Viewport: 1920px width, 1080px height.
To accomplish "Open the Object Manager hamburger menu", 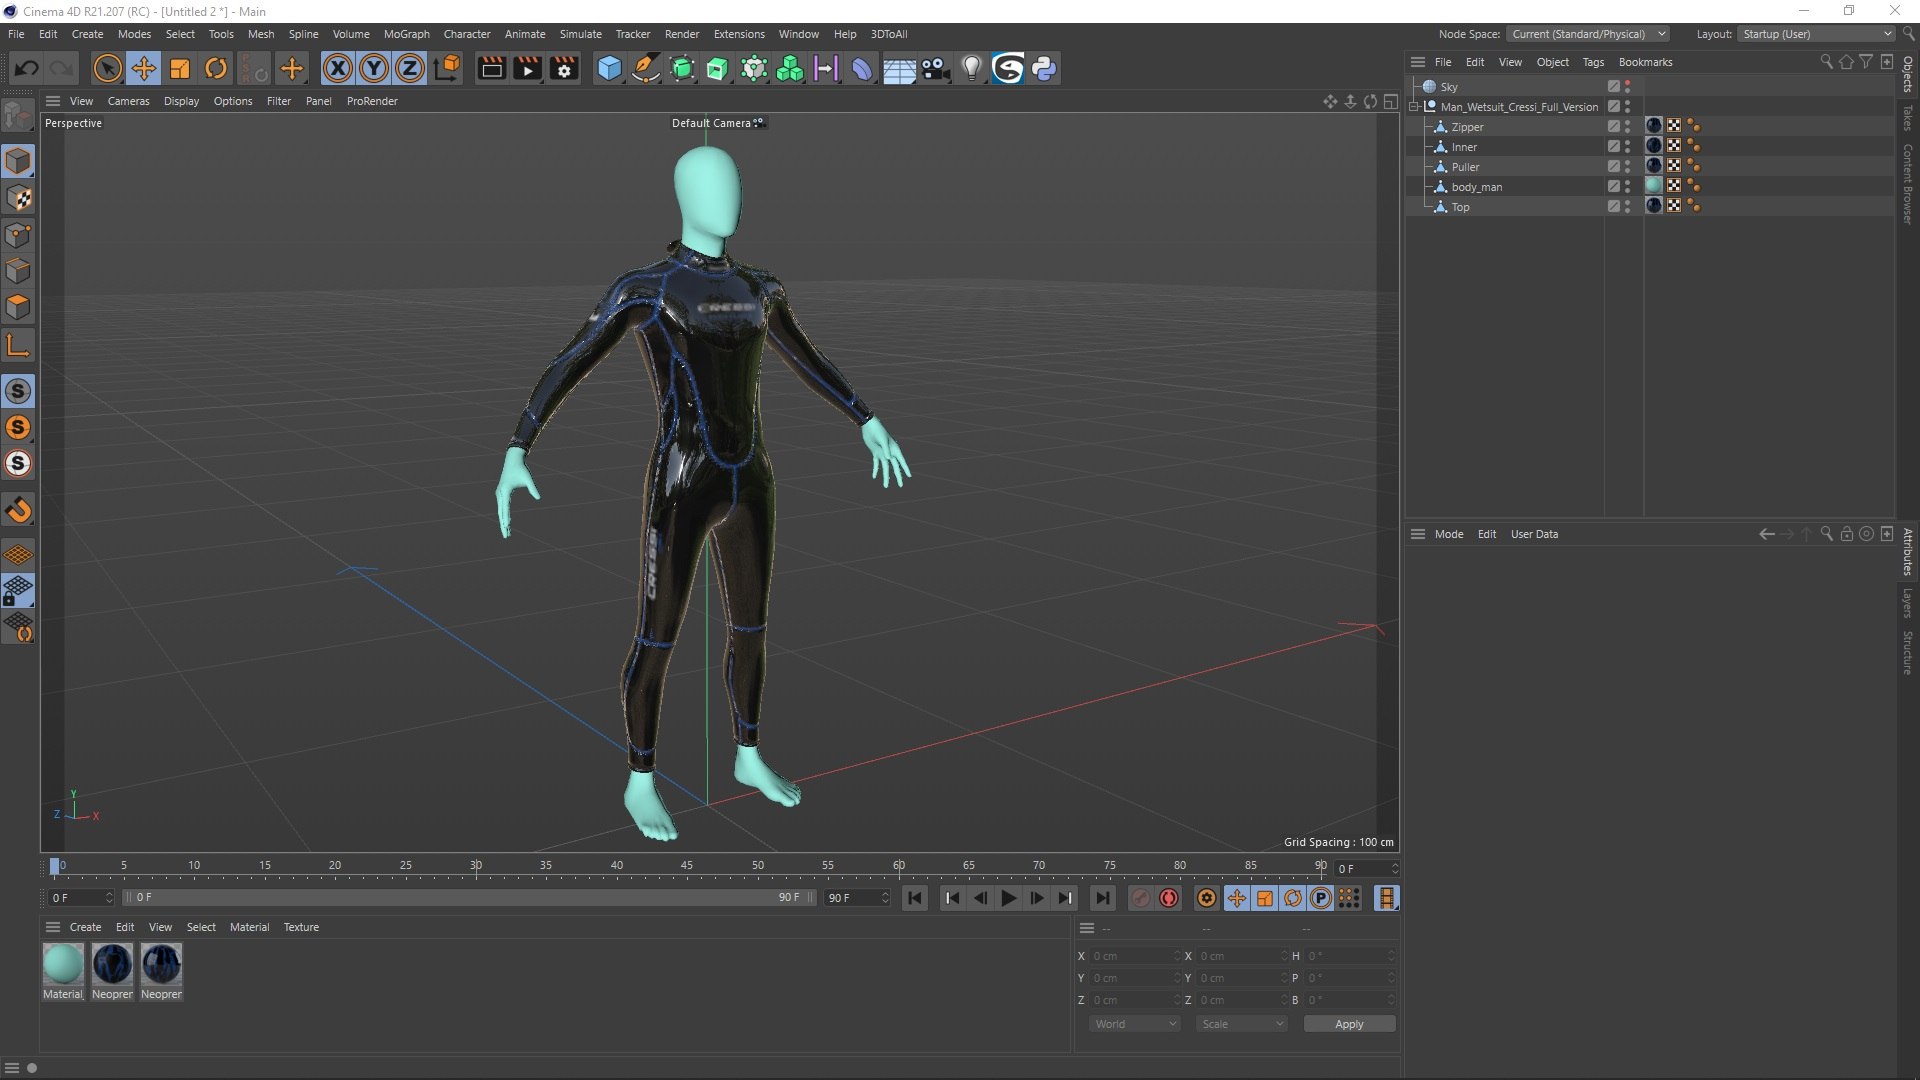I will (x=1417, y=62).
